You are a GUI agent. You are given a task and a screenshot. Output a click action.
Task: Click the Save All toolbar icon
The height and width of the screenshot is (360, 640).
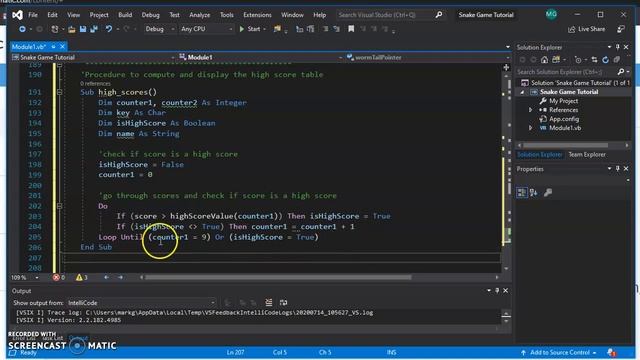[94, 29]
